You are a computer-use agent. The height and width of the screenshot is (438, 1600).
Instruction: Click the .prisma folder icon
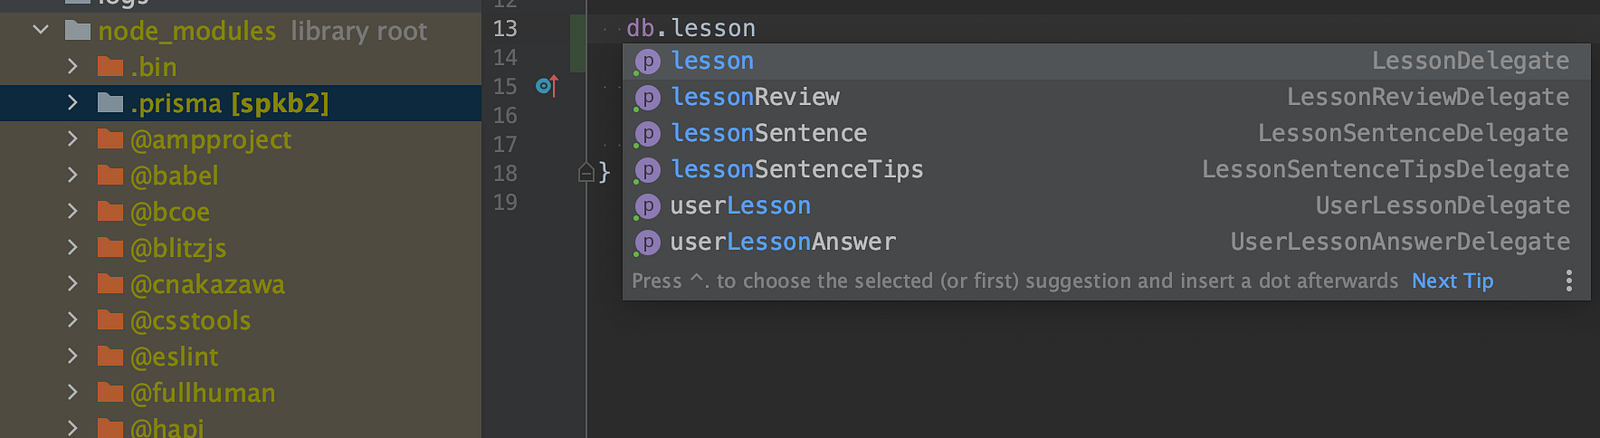[x=110, y=103]
